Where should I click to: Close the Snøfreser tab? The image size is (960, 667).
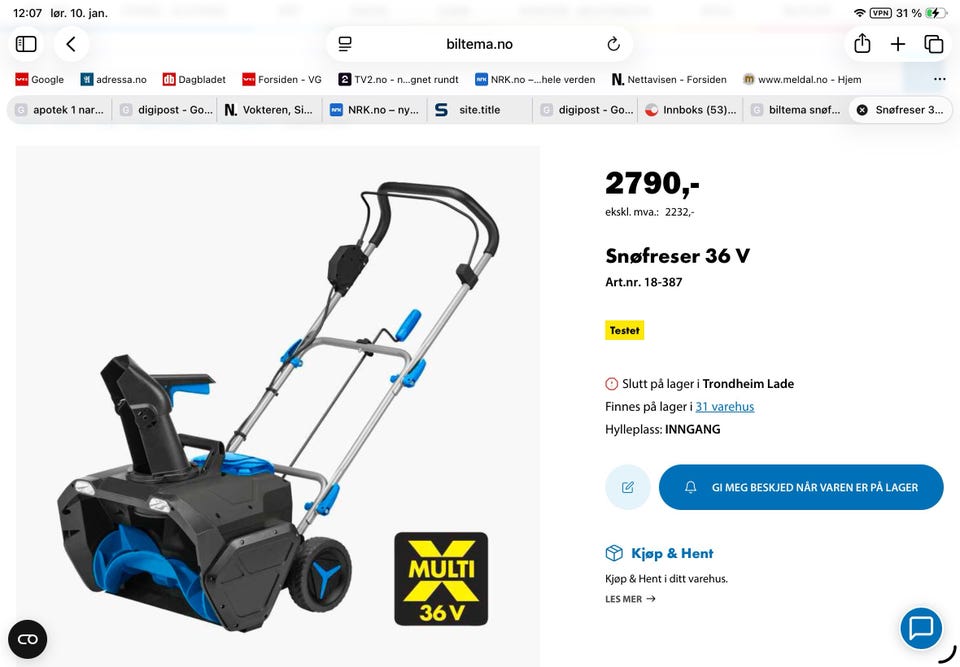click(862, 110)
